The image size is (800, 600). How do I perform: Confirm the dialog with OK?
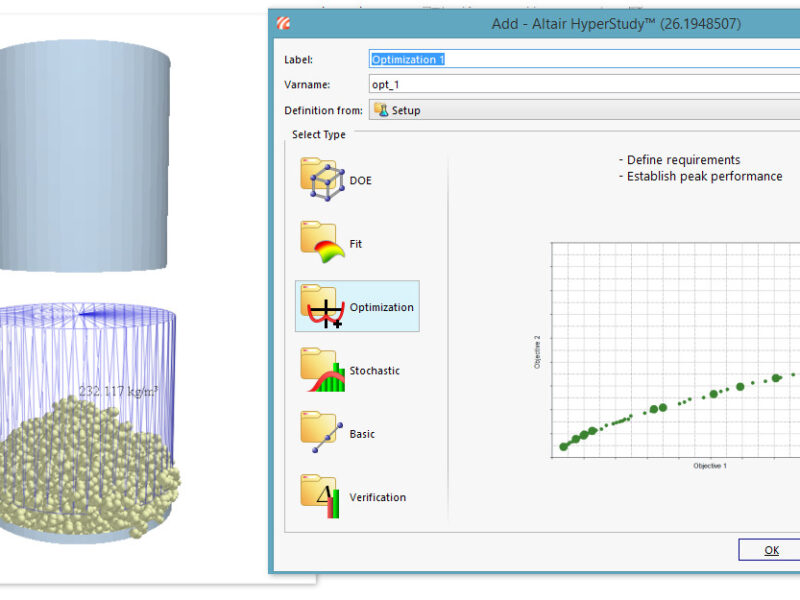[771, 549]
